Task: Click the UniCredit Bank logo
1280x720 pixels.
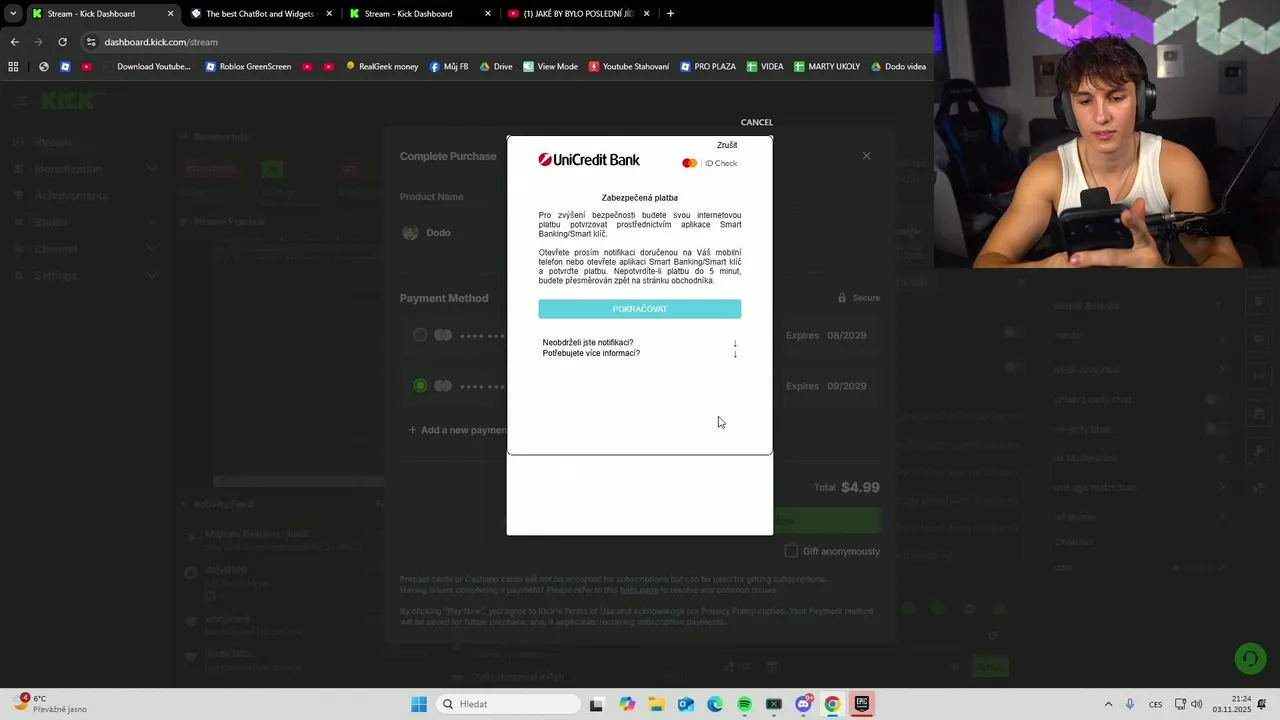Action: (589, 160)
